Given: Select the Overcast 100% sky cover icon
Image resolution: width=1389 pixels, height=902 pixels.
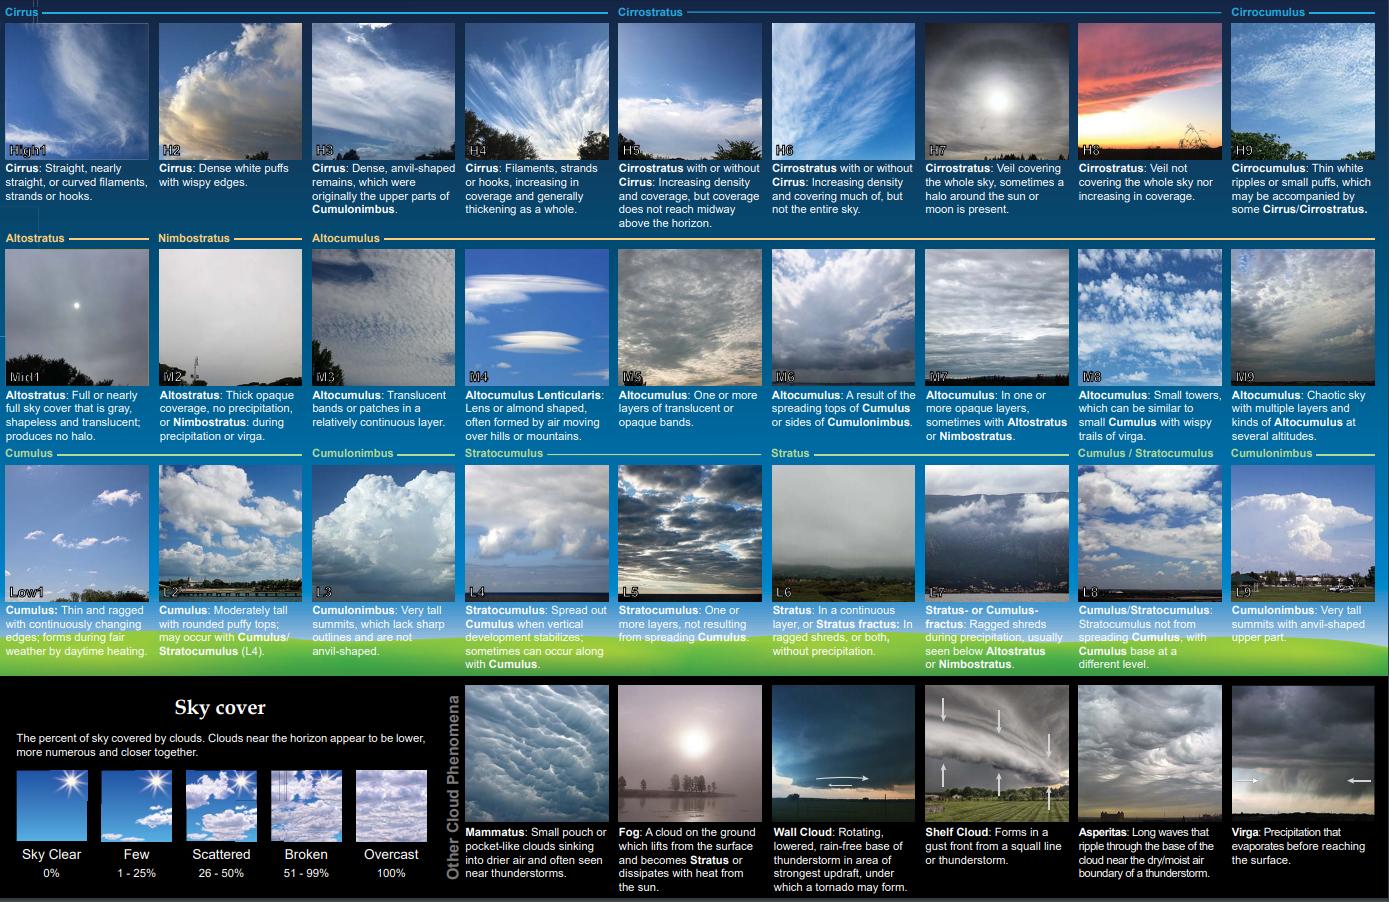Looking at the screenshot, I should [390, 805].
